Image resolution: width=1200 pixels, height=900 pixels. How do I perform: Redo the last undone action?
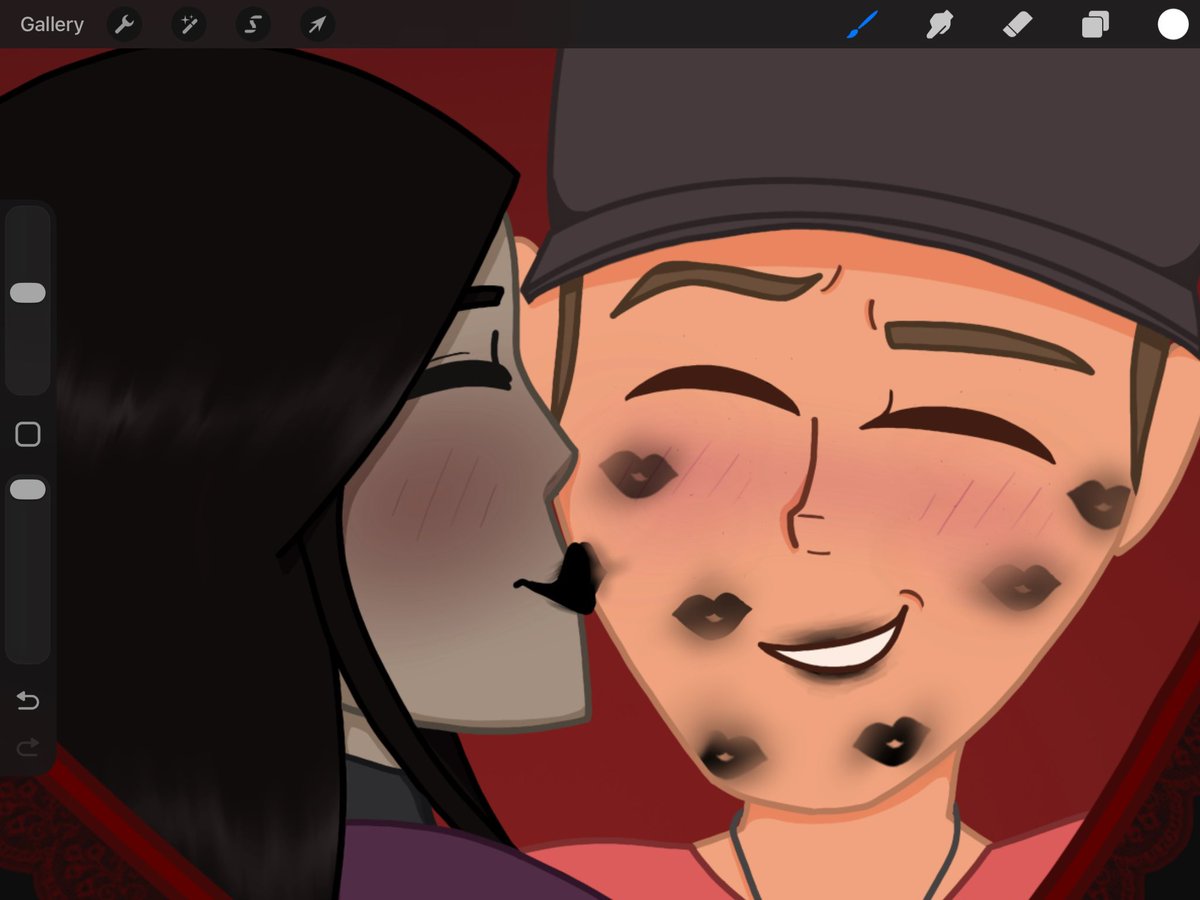[28, 746]
